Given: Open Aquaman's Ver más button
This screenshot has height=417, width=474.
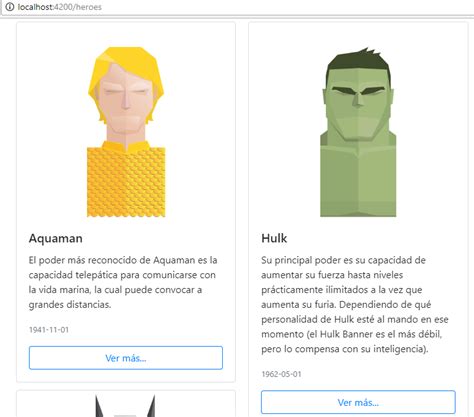Looking at the screenshot, I should click(126, 358).
